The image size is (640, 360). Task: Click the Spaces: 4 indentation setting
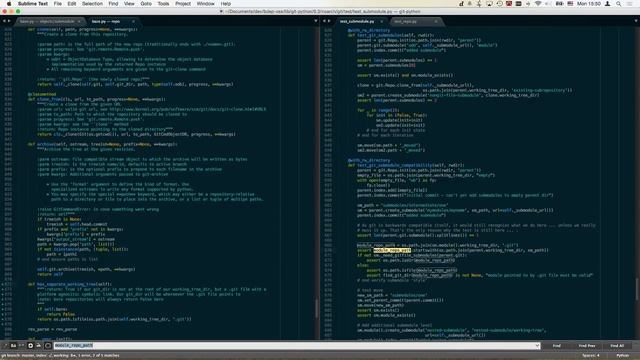click(591, 356)
